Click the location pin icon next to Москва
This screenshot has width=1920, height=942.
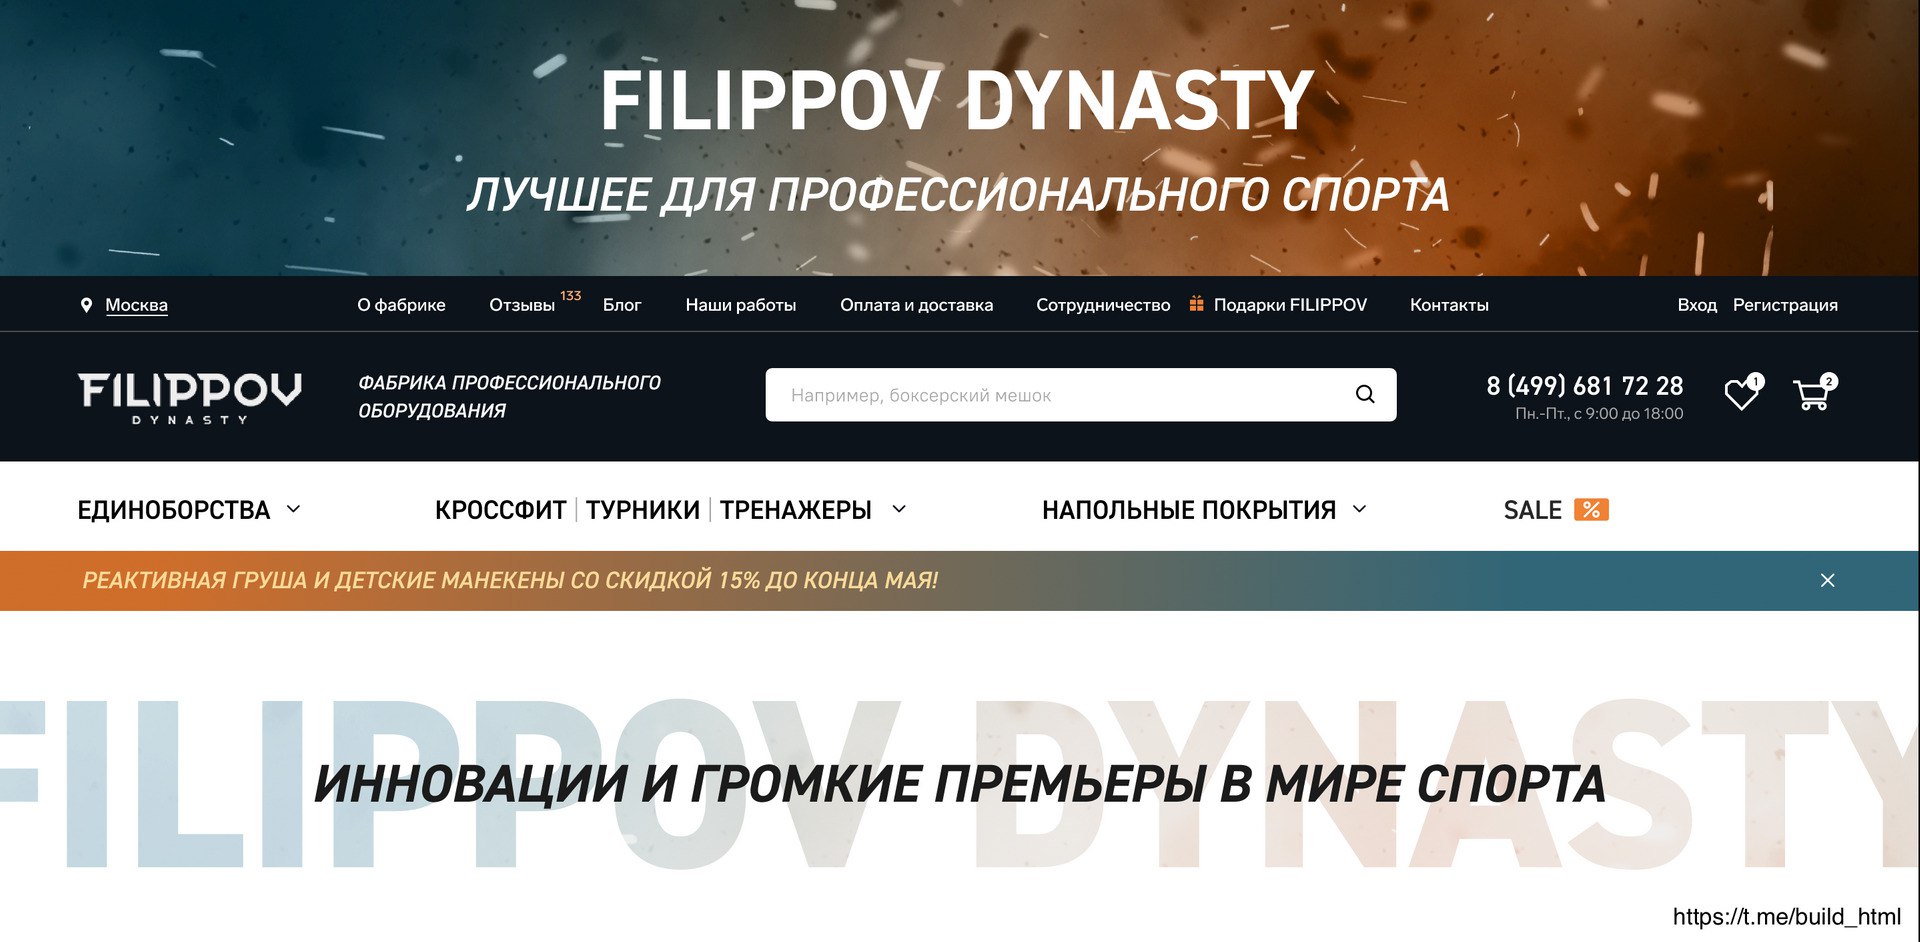[x=86, y=305]
